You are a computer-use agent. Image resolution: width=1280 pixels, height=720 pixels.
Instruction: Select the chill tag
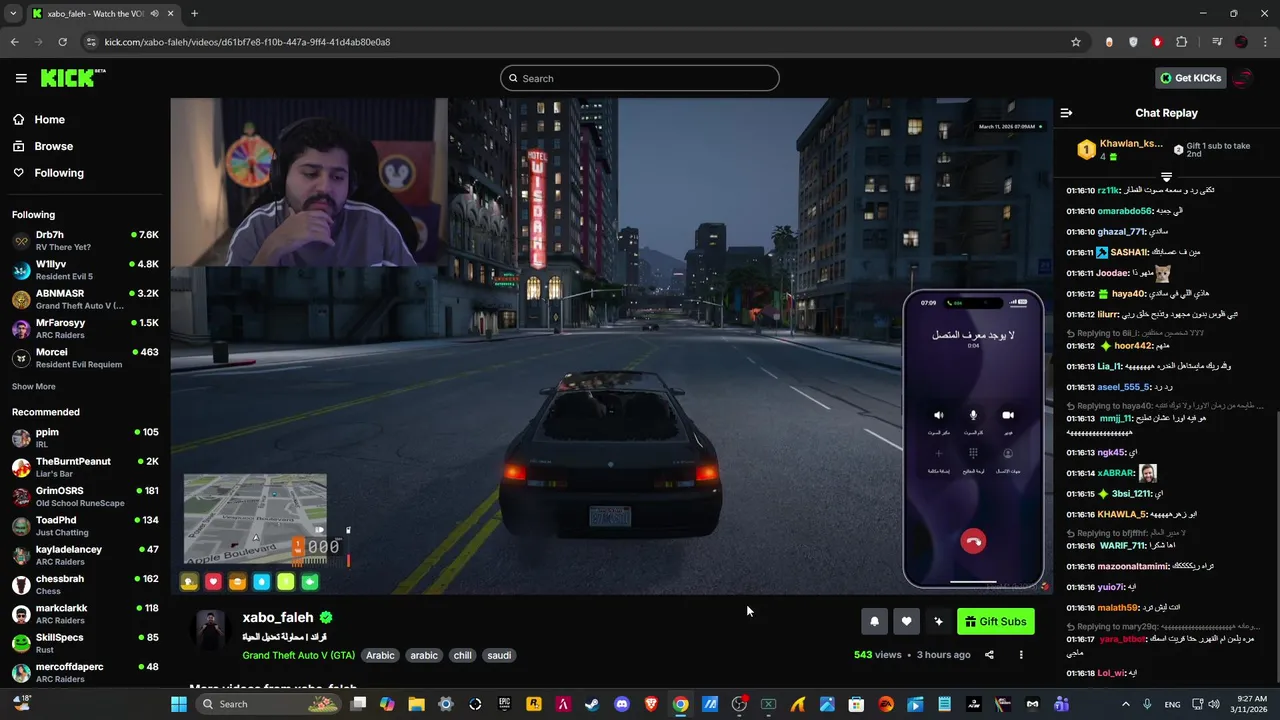pyautogui.click(x=462, y=656)
